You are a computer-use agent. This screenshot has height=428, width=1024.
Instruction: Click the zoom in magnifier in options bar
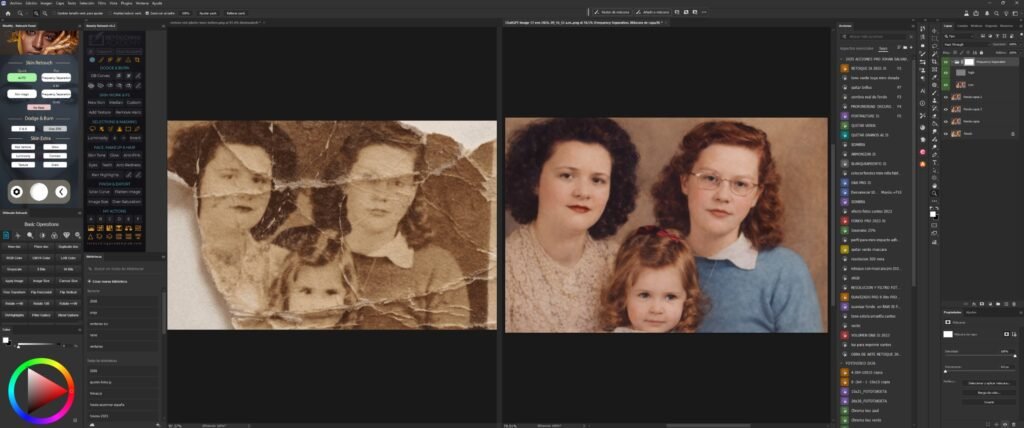coord(35,13)
